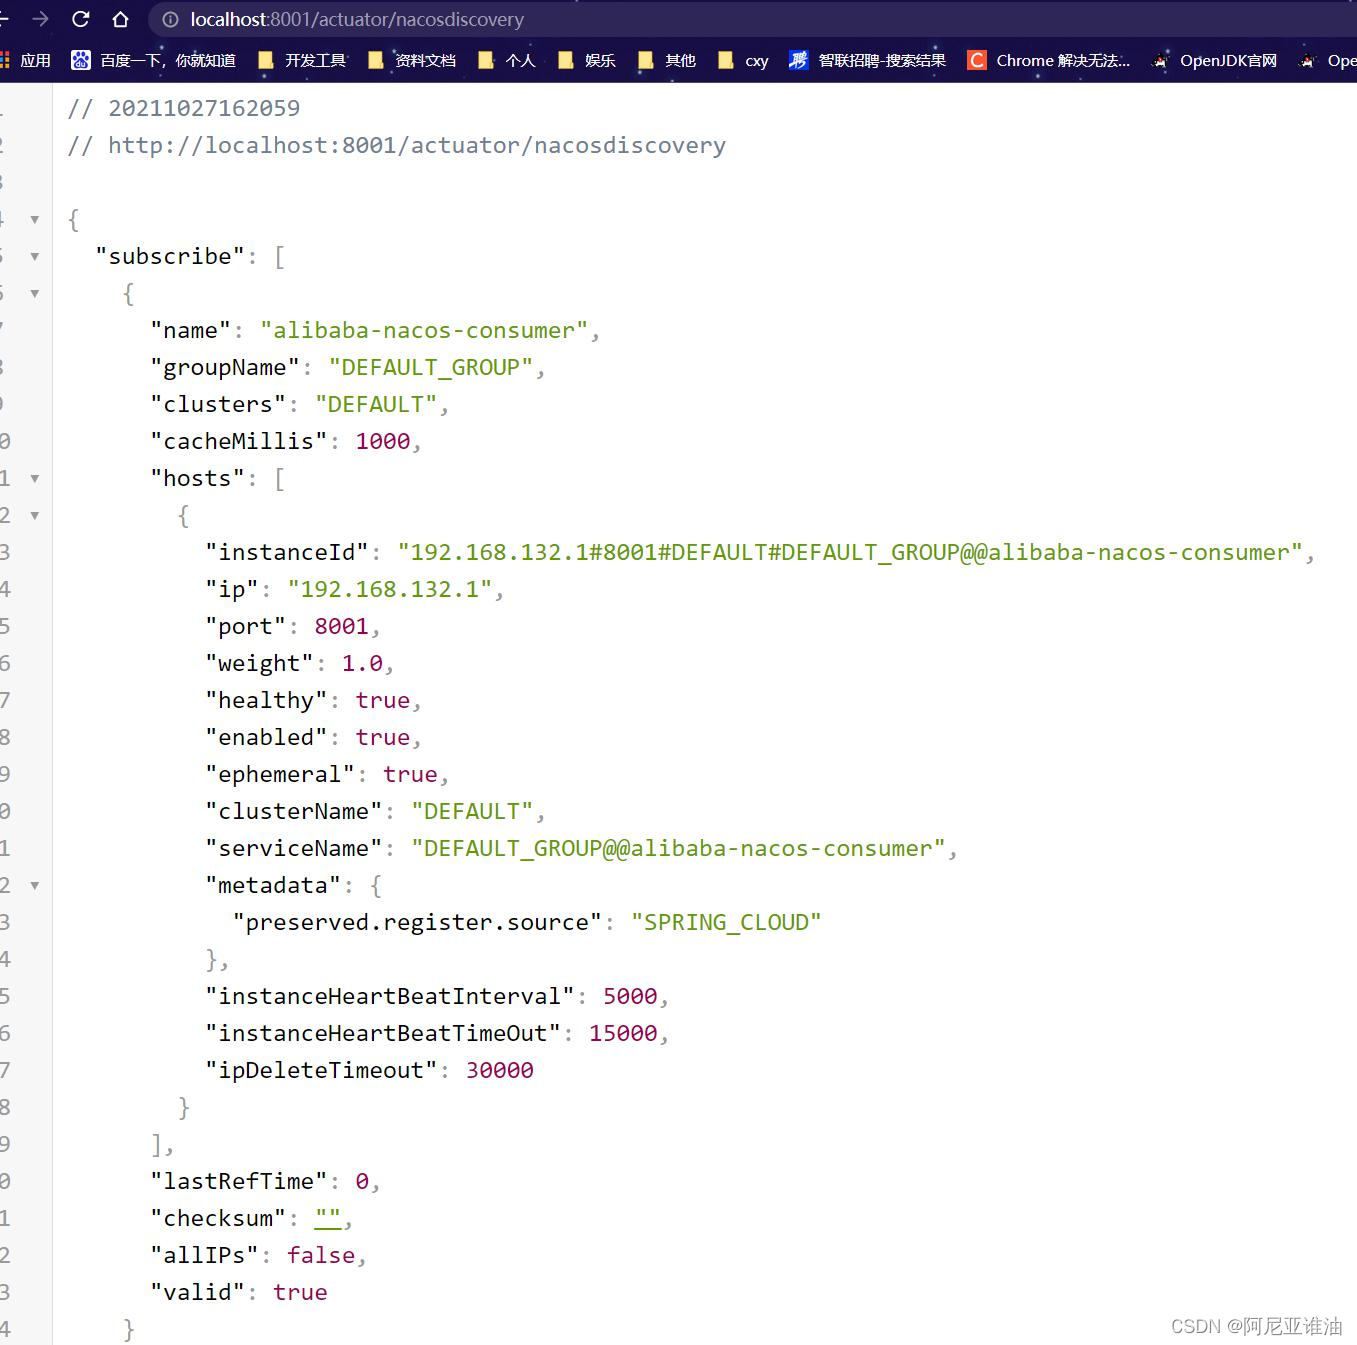Click the "alibaba-nacos-consumer" name value
Screen dimensions: 1357x1345
coord(424,330)
